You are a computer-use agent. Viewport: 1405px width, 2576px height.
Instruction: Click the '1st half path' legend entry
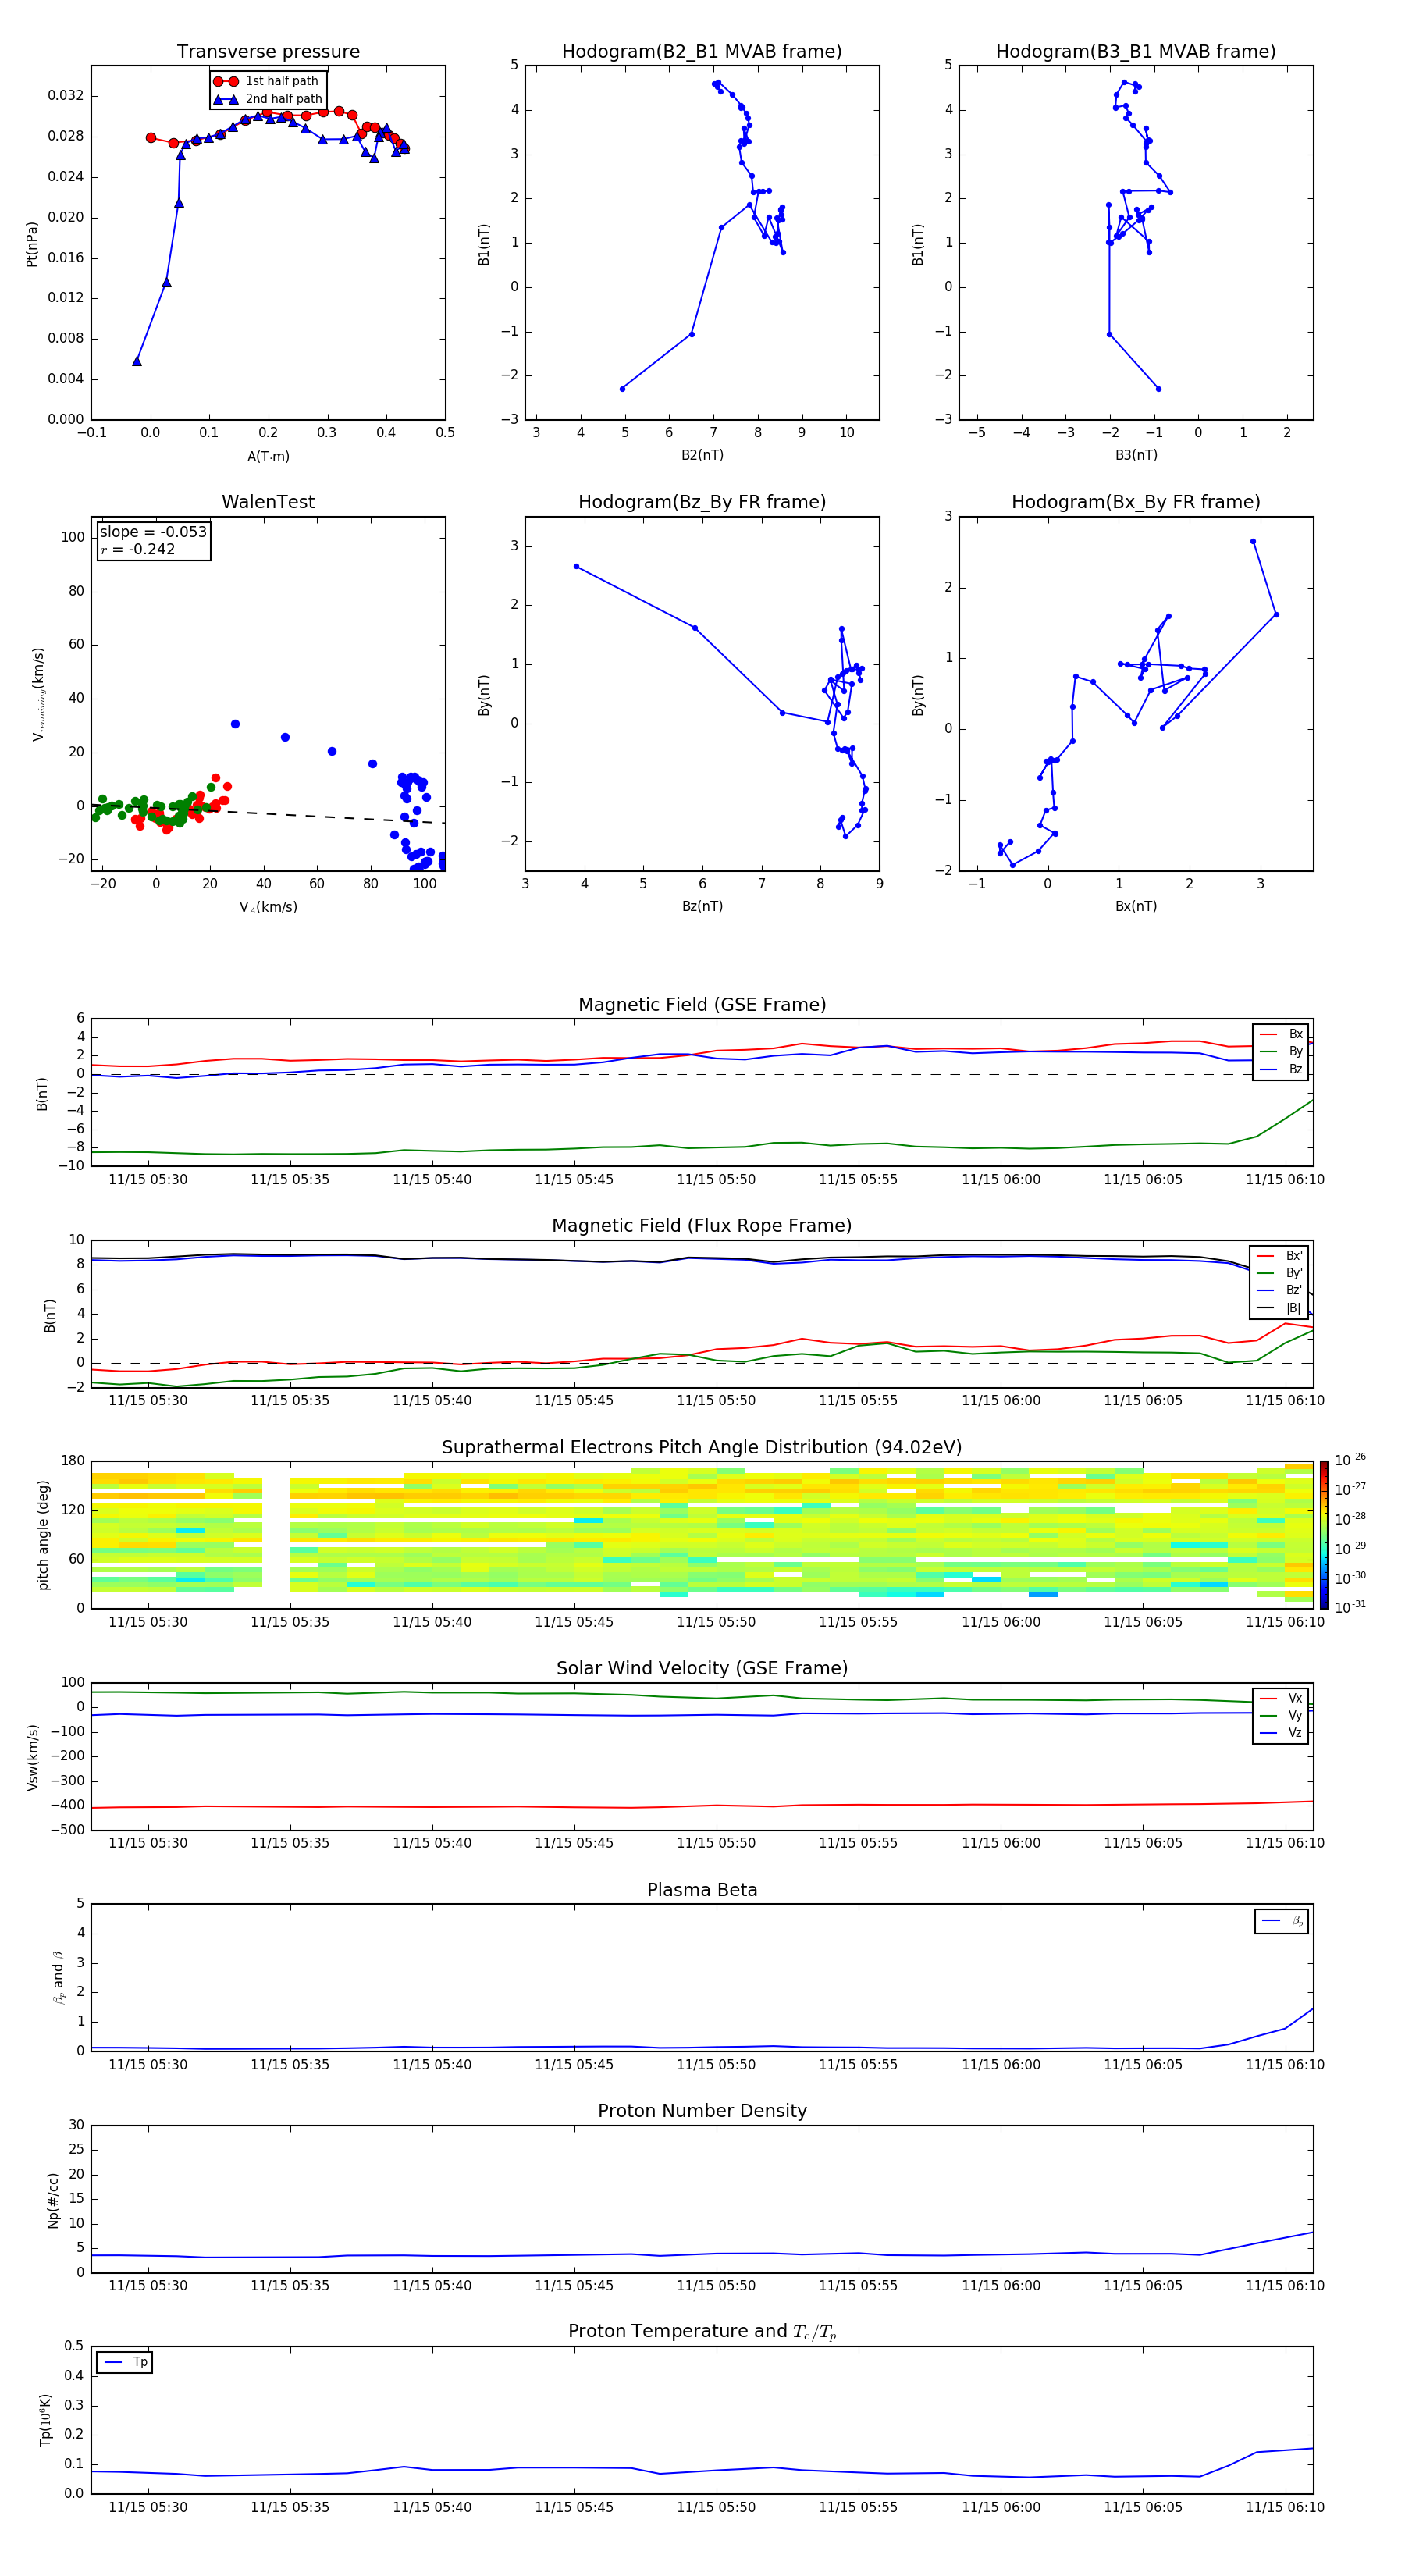coord(267,81)
